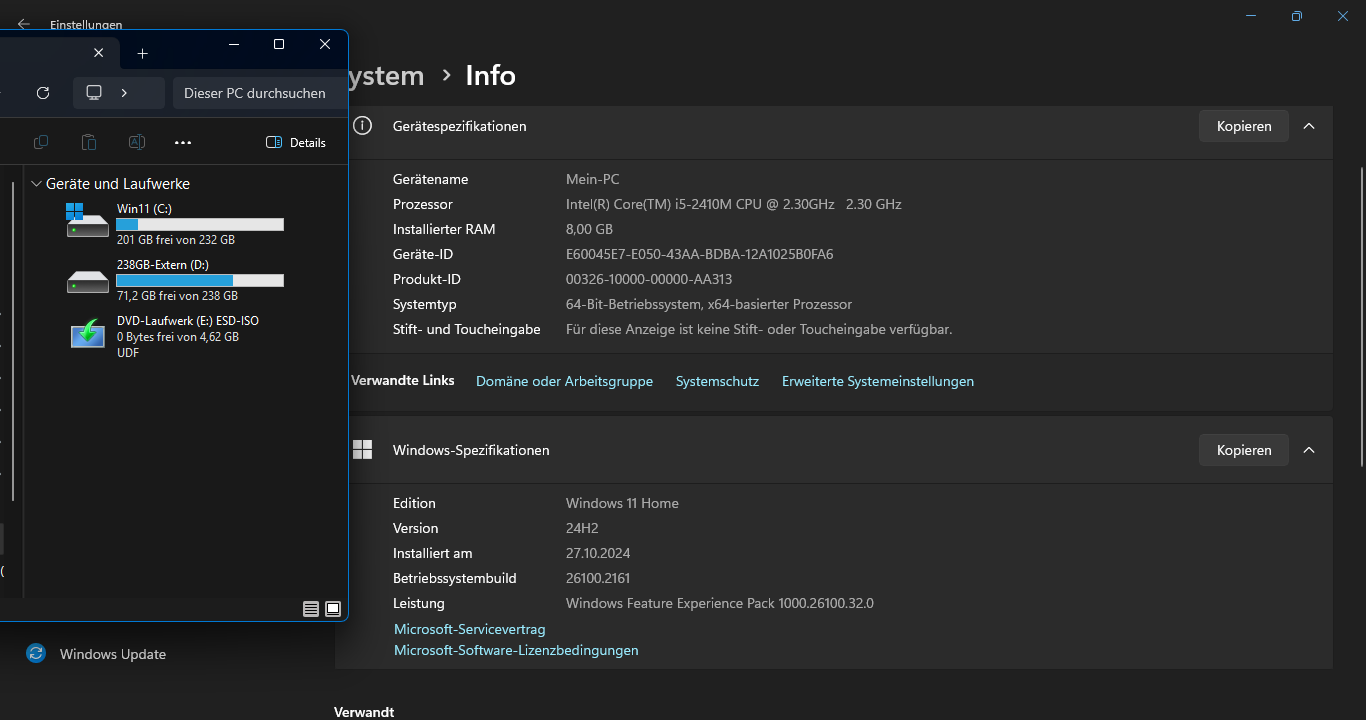Screen dimensions: 1366x720
Task: Maximize the Explorer window
Action: [x=279, y=44]
